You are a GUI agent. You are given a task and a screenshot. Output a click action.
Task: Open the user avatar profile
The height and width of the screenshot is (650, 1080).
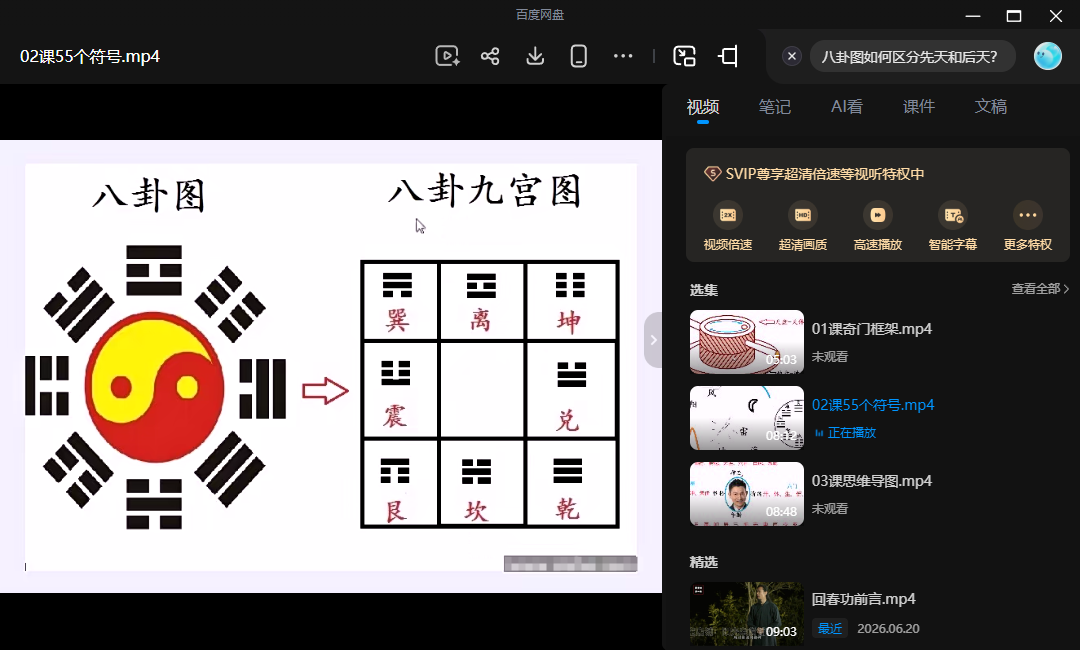click(x=1048, y=56)
